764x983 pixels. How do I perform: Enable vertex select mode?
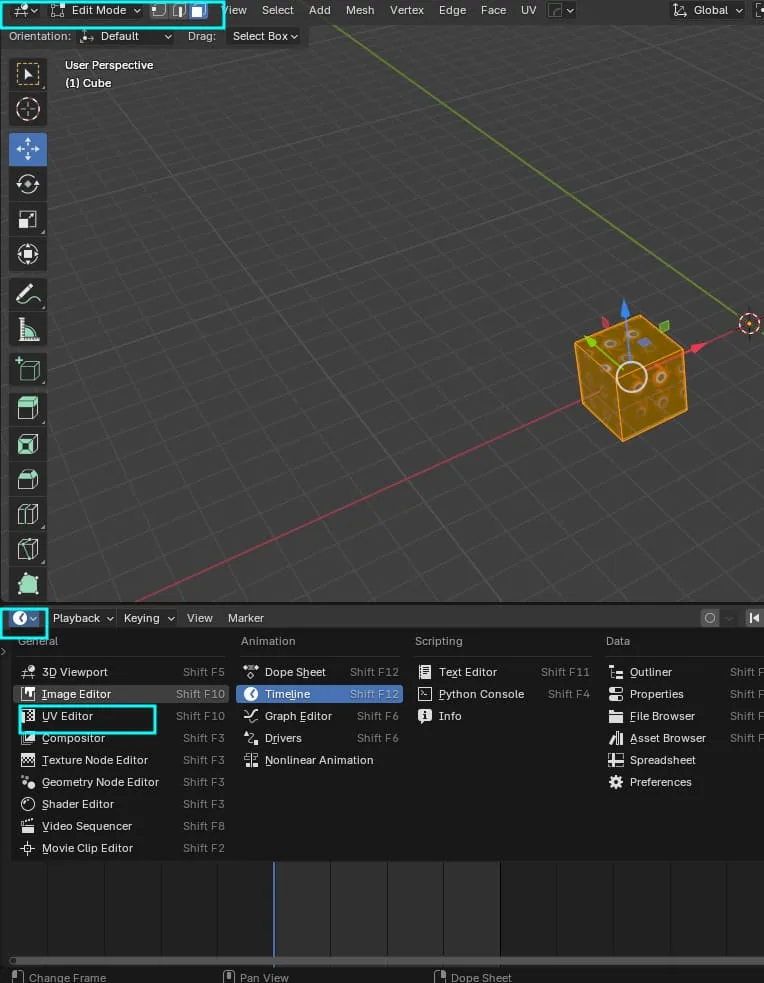[159, 11]
